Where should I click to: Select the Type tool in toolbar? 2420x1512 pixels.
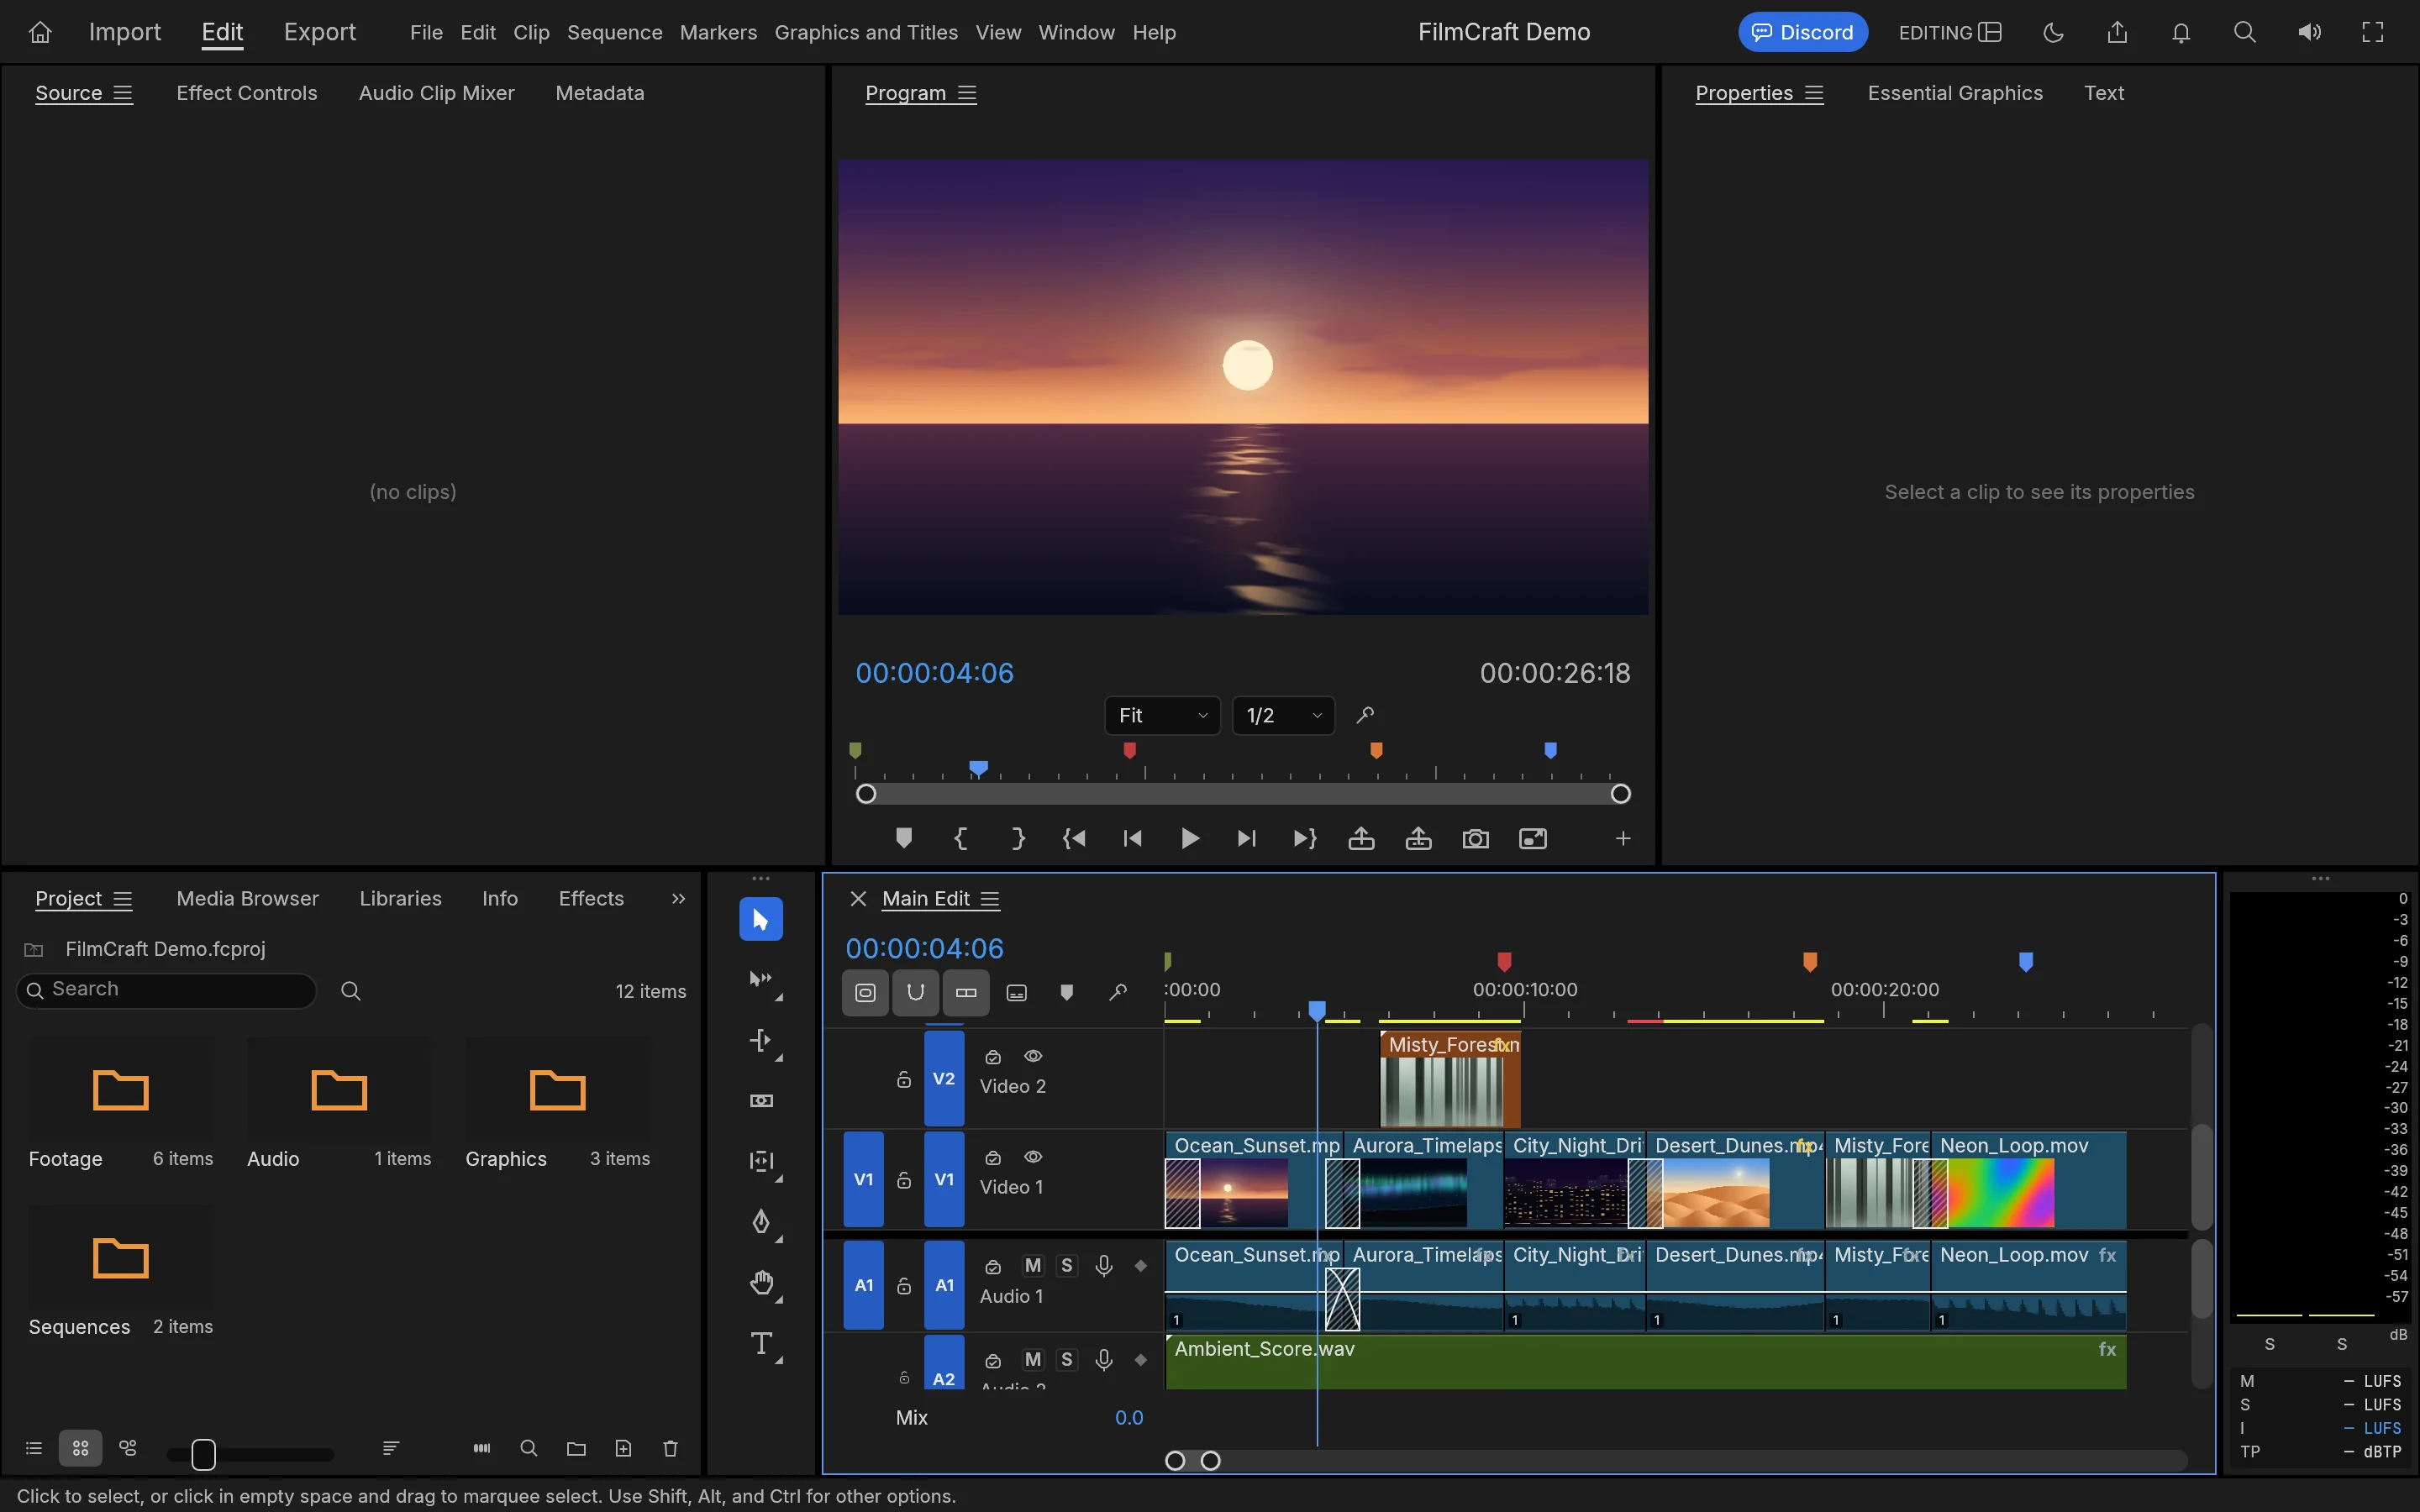pos(761,1343)
